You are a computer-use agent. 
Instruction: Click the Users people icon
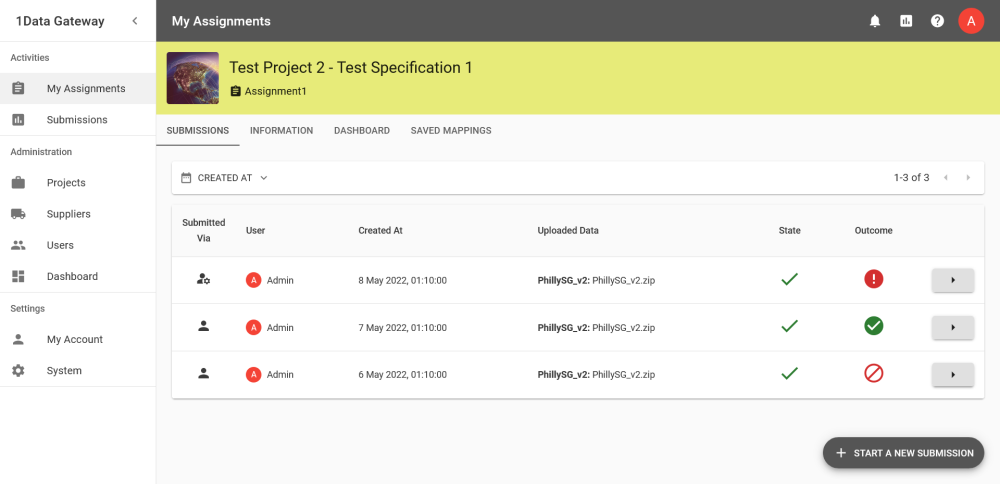18,246
